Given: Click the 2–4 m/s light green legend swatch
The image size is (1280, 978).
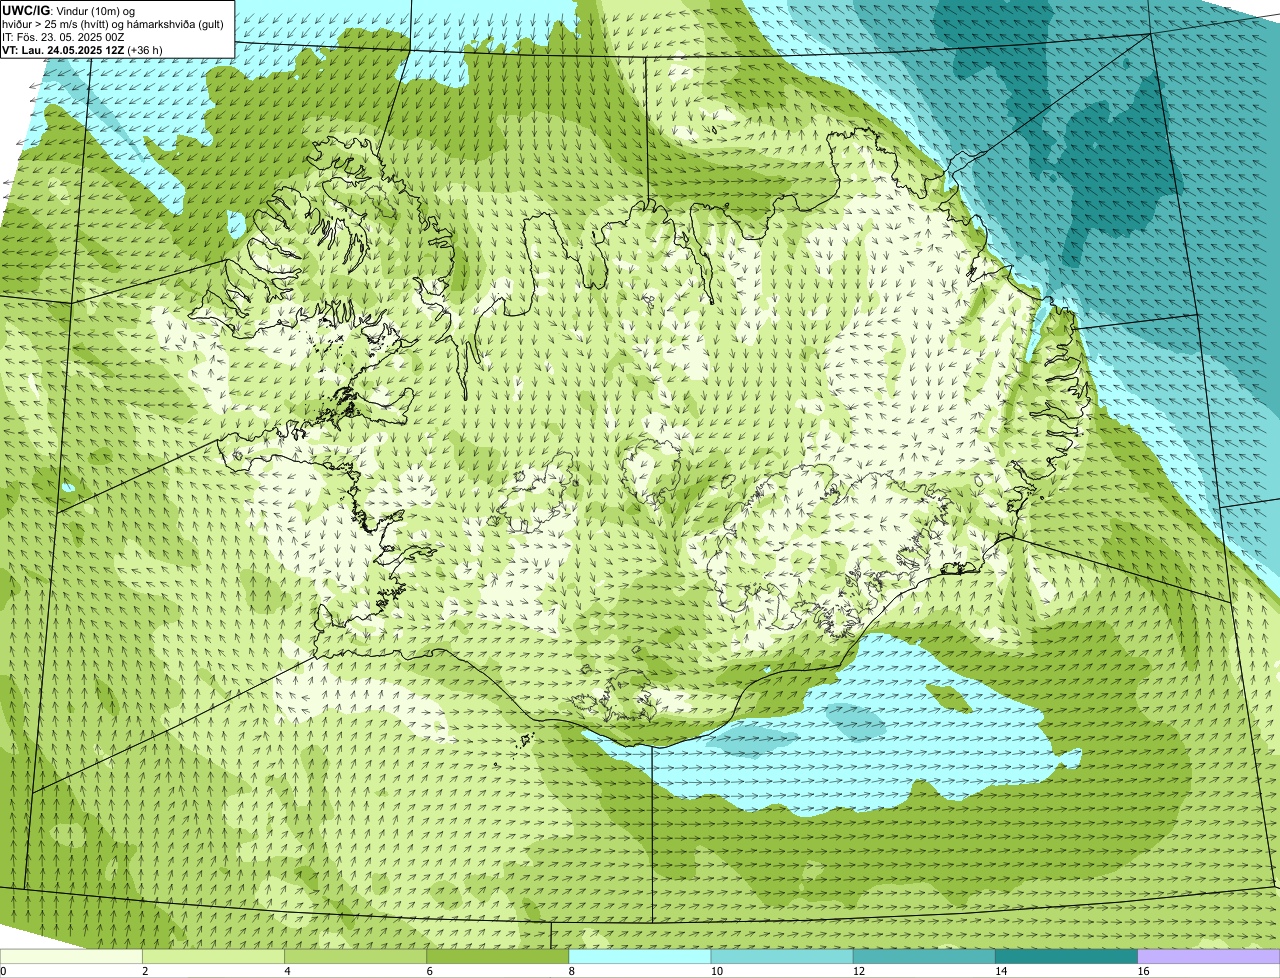Looking at the screenshot, I should [213, 956].
